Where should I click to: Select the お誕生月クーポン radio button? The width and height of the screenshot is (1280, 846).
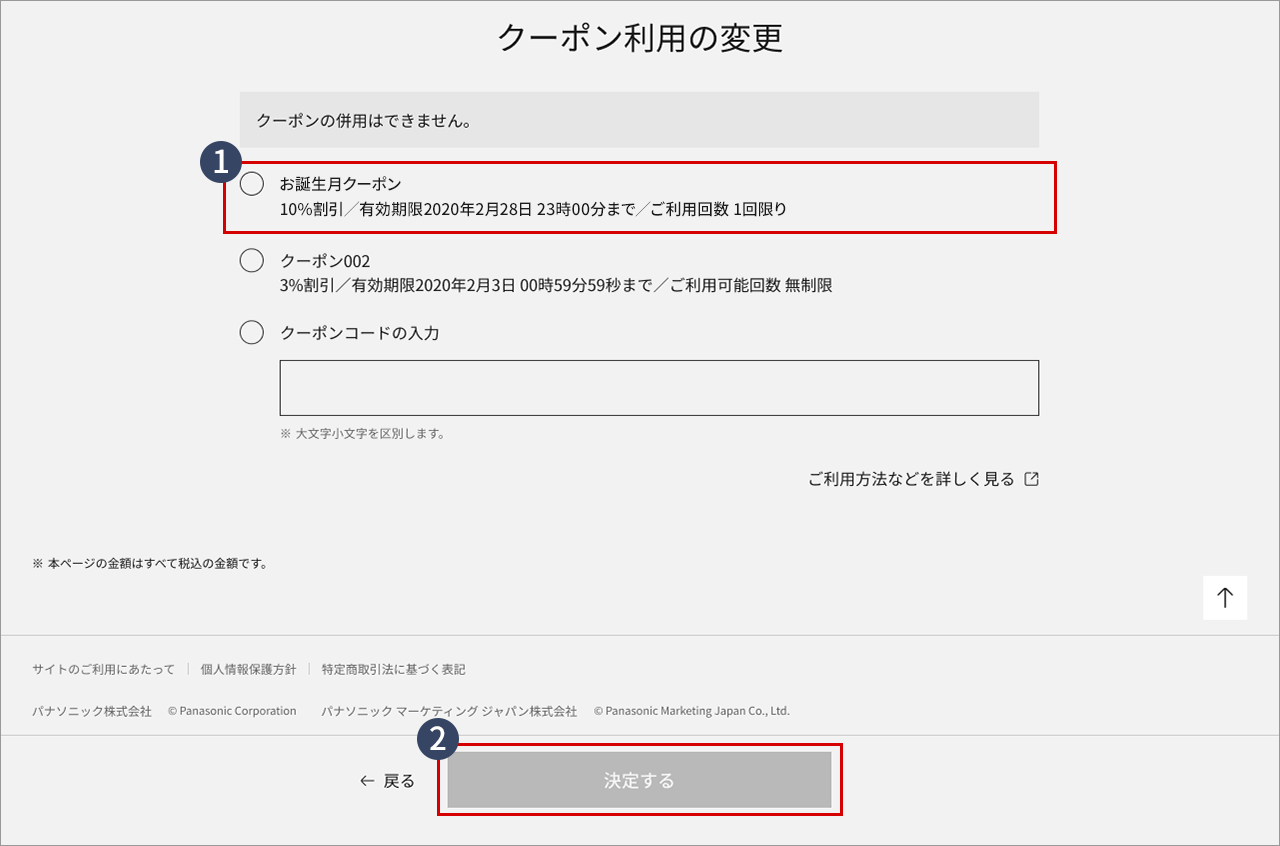pos(251,184)
